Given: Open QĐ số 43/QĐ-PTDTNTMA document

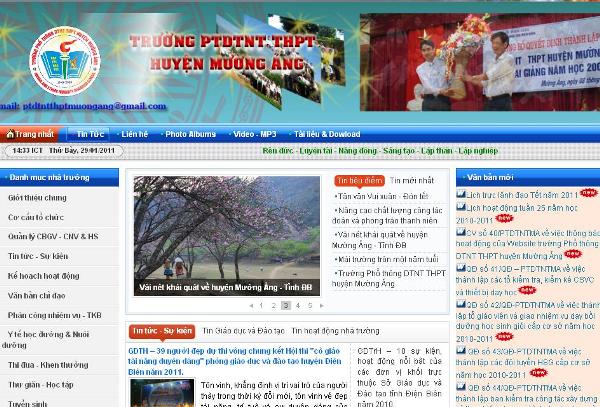Looking at the screenshot, I should point(523,363).
